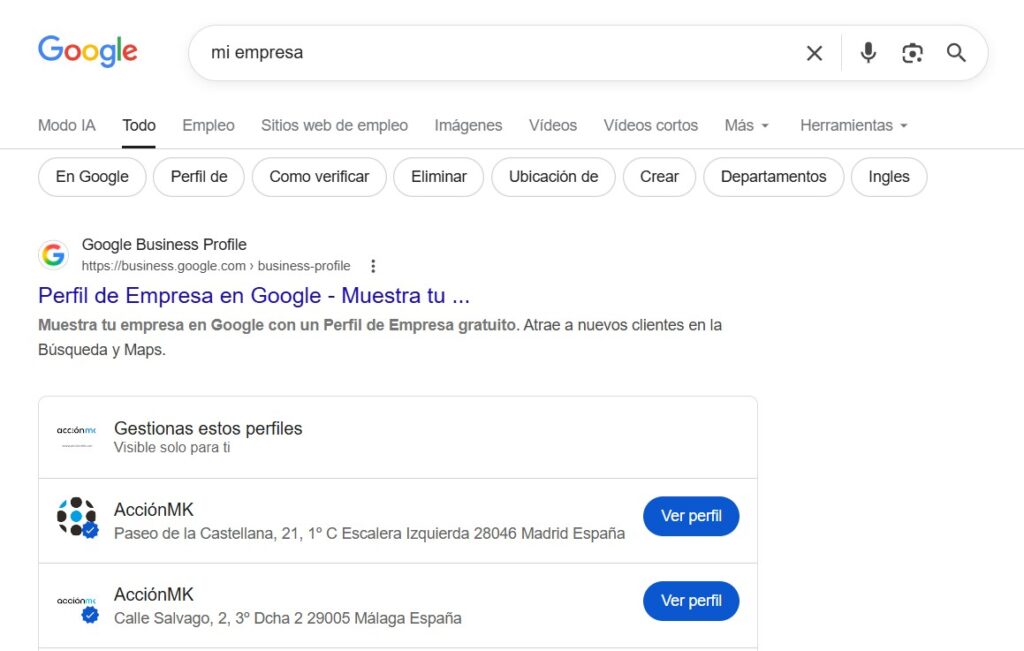Select the Eliminar filter chip
1024x651 pixels.
coord(438,176)
